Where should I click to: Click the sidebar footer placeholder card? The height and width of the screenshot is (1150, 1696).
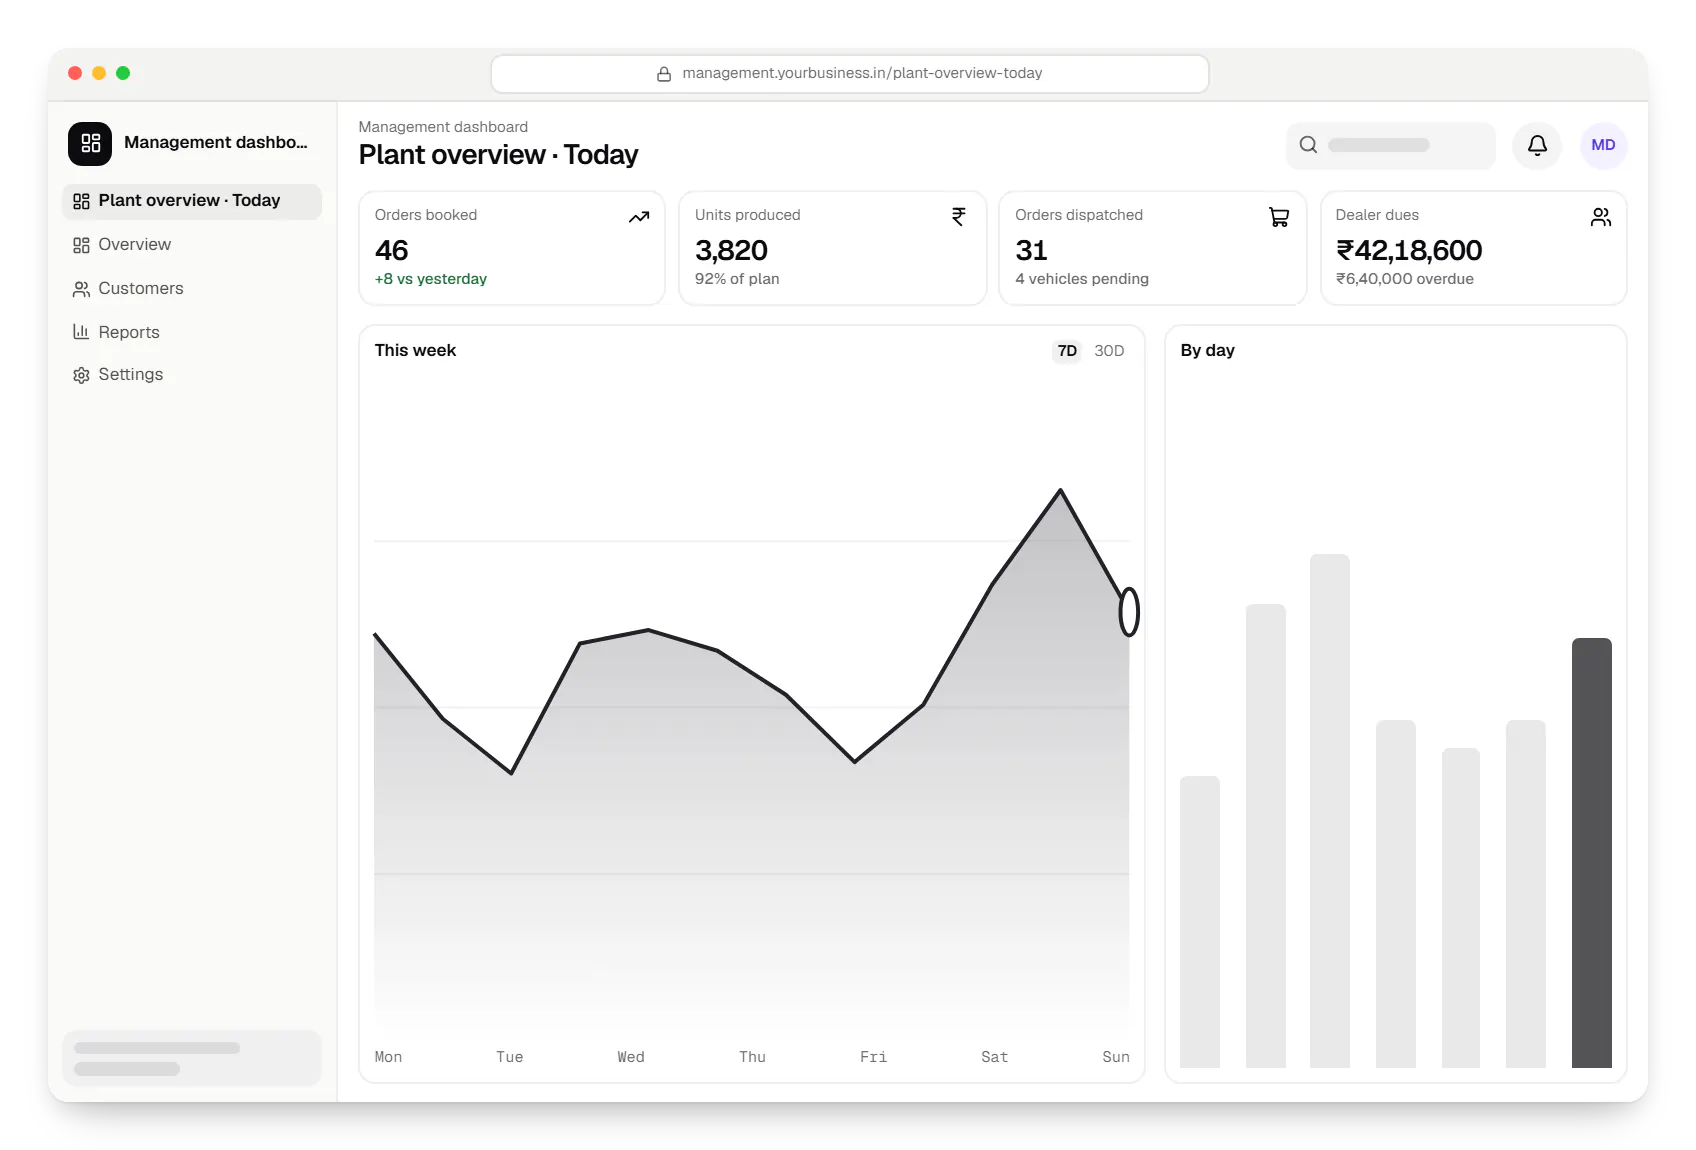(192, 1058)
